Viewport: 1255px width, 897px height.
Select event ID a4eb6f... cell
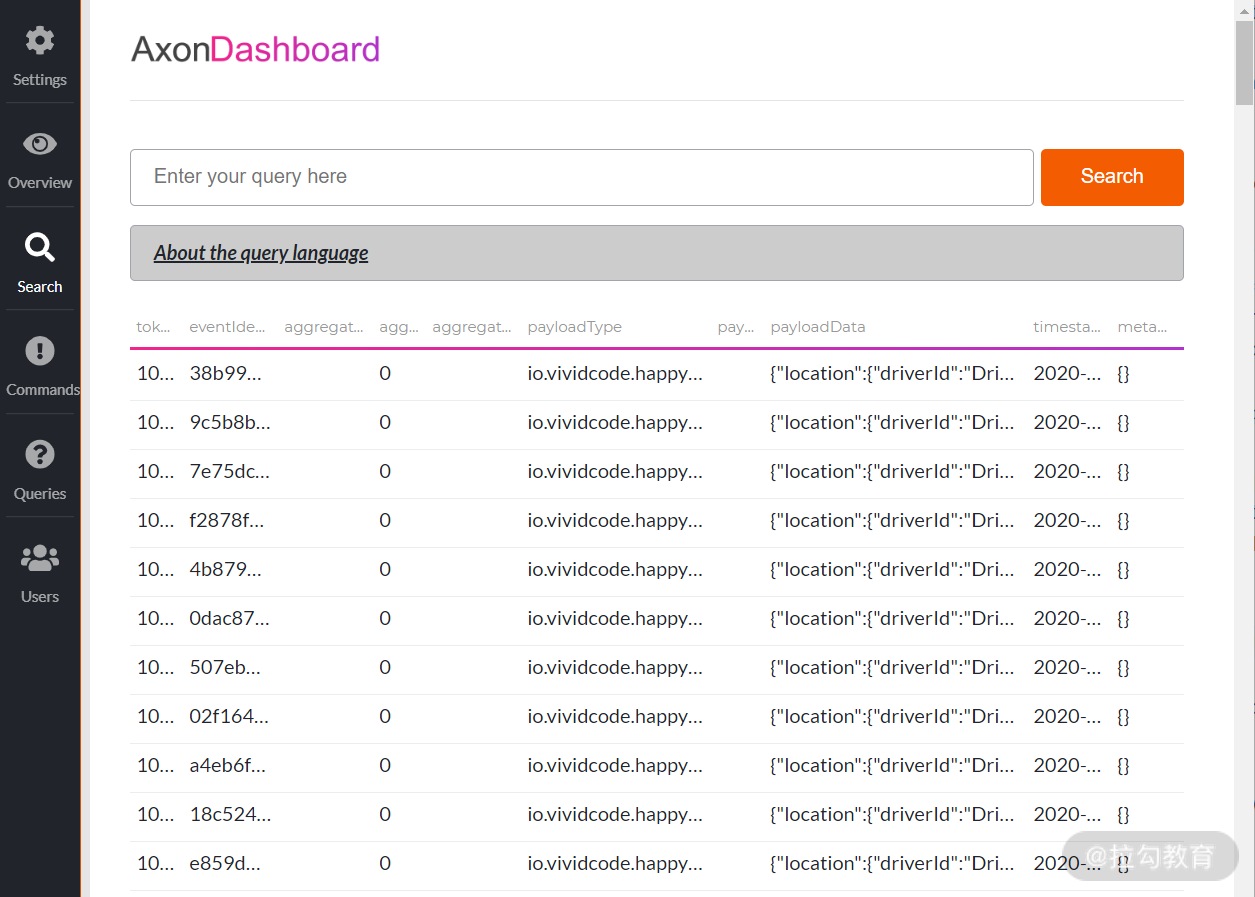pos(228,766)
